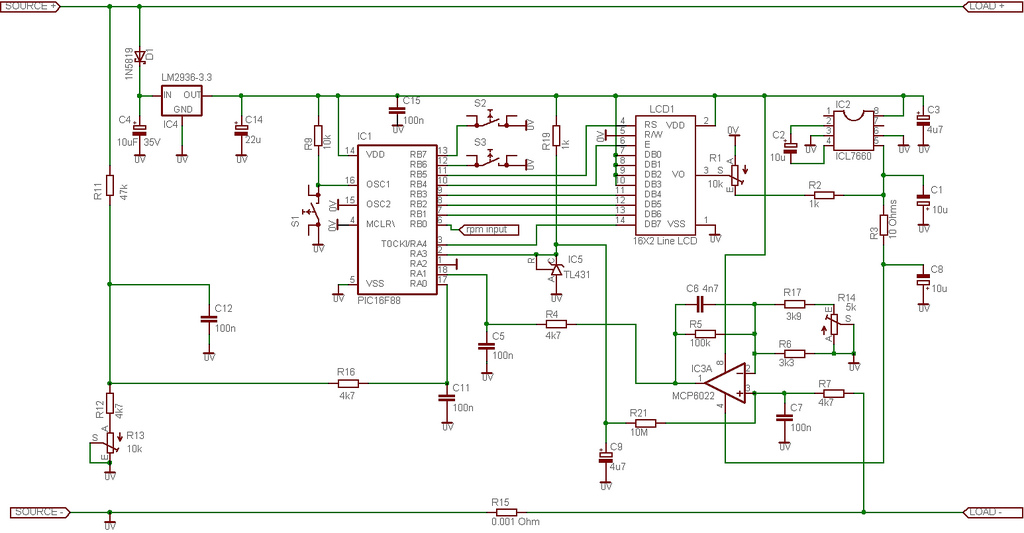This screenshot has height=533, width=1024.
Task: Select capacitor C1 10u
Action: pyautogui.click(x=923, y=201)
